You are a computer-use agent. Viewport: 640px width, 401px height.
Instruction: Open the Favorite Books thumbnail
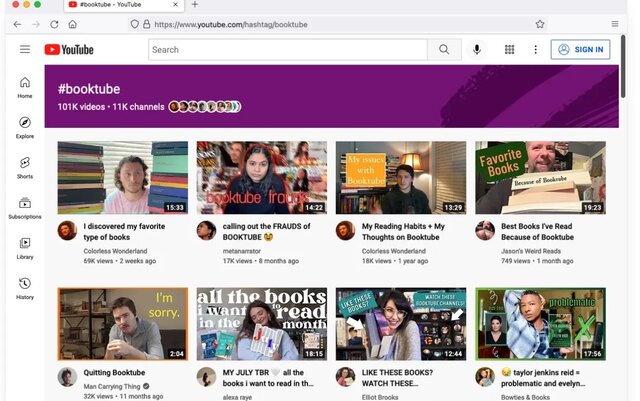(540, 178)
